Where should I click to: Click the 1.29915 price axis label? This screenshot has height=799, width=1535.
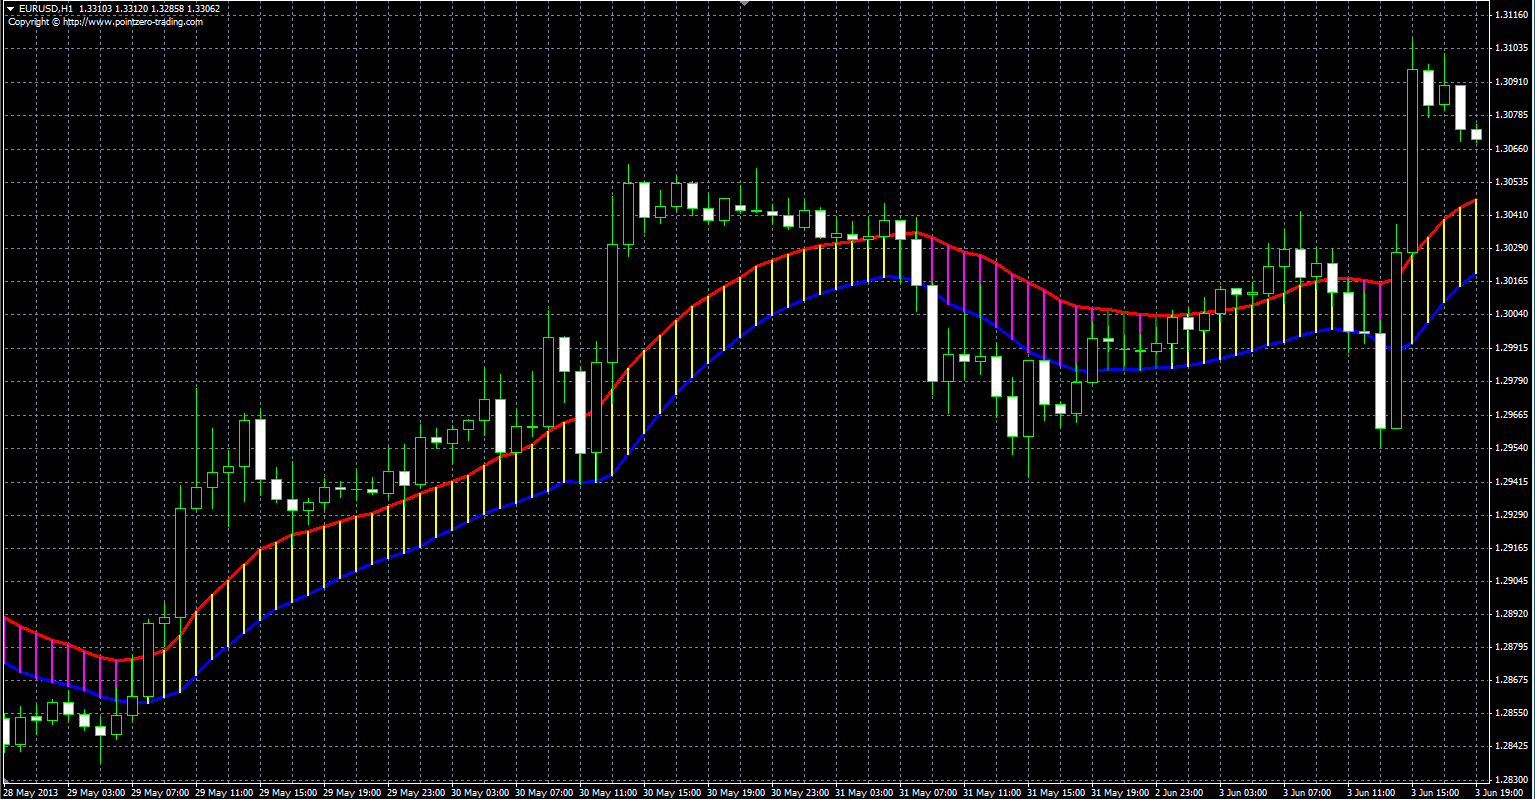coord(1510,348)
